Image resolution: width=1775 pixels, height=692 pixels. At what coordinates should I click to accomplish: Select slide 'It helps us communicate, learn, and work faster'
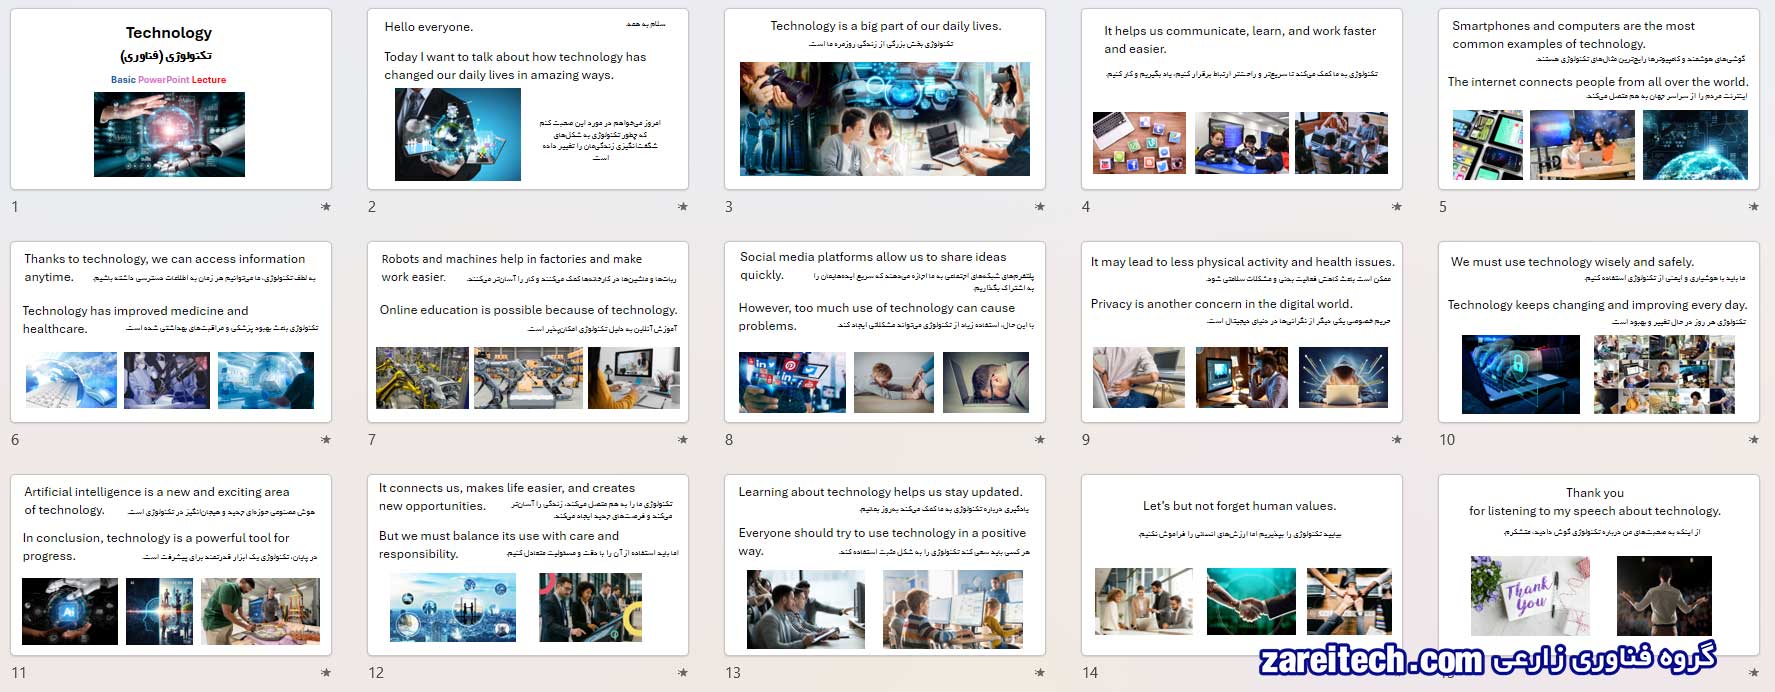1242,99
